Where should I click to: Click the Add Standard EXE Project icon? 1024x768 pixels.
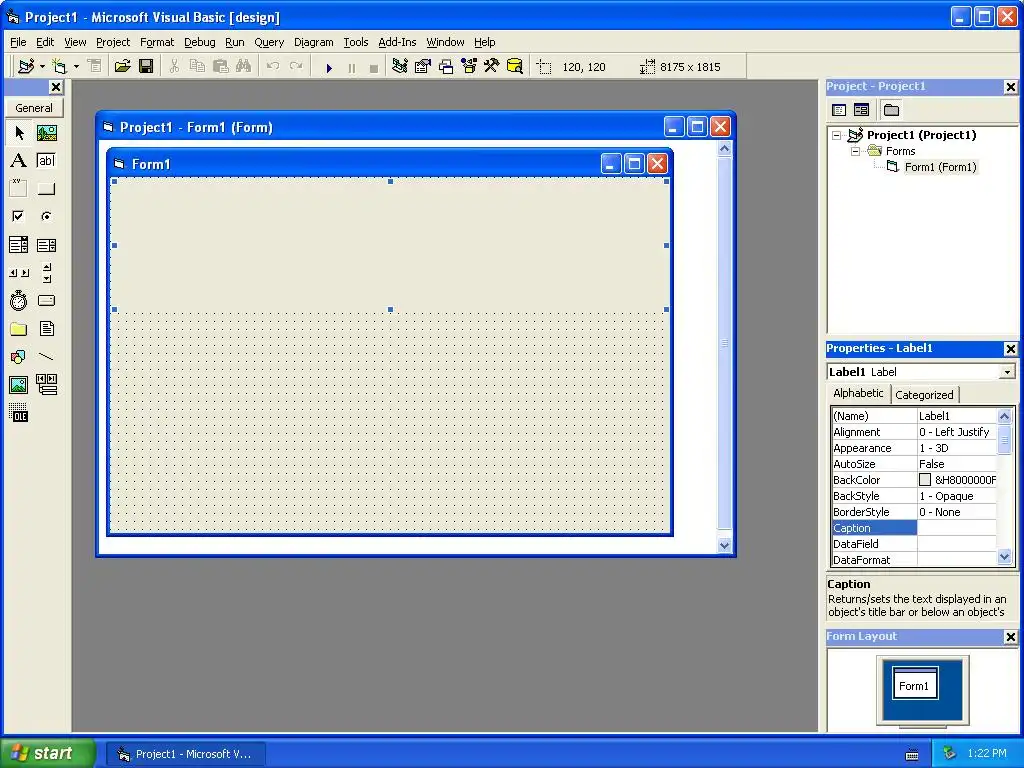pyautogui.click(x=26, y=67)
